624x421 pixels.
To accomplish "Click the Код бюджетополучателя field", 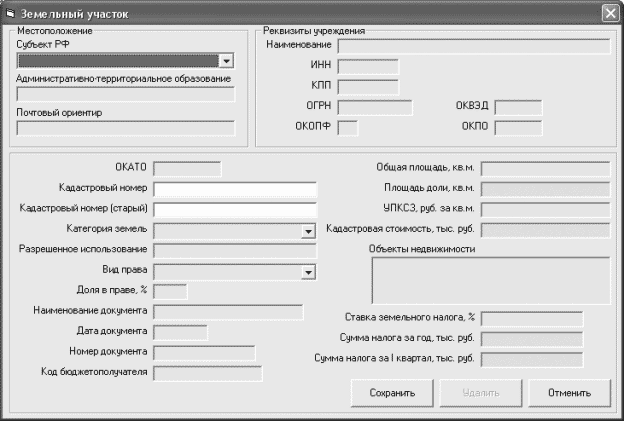I will click(x=207, y=373).
